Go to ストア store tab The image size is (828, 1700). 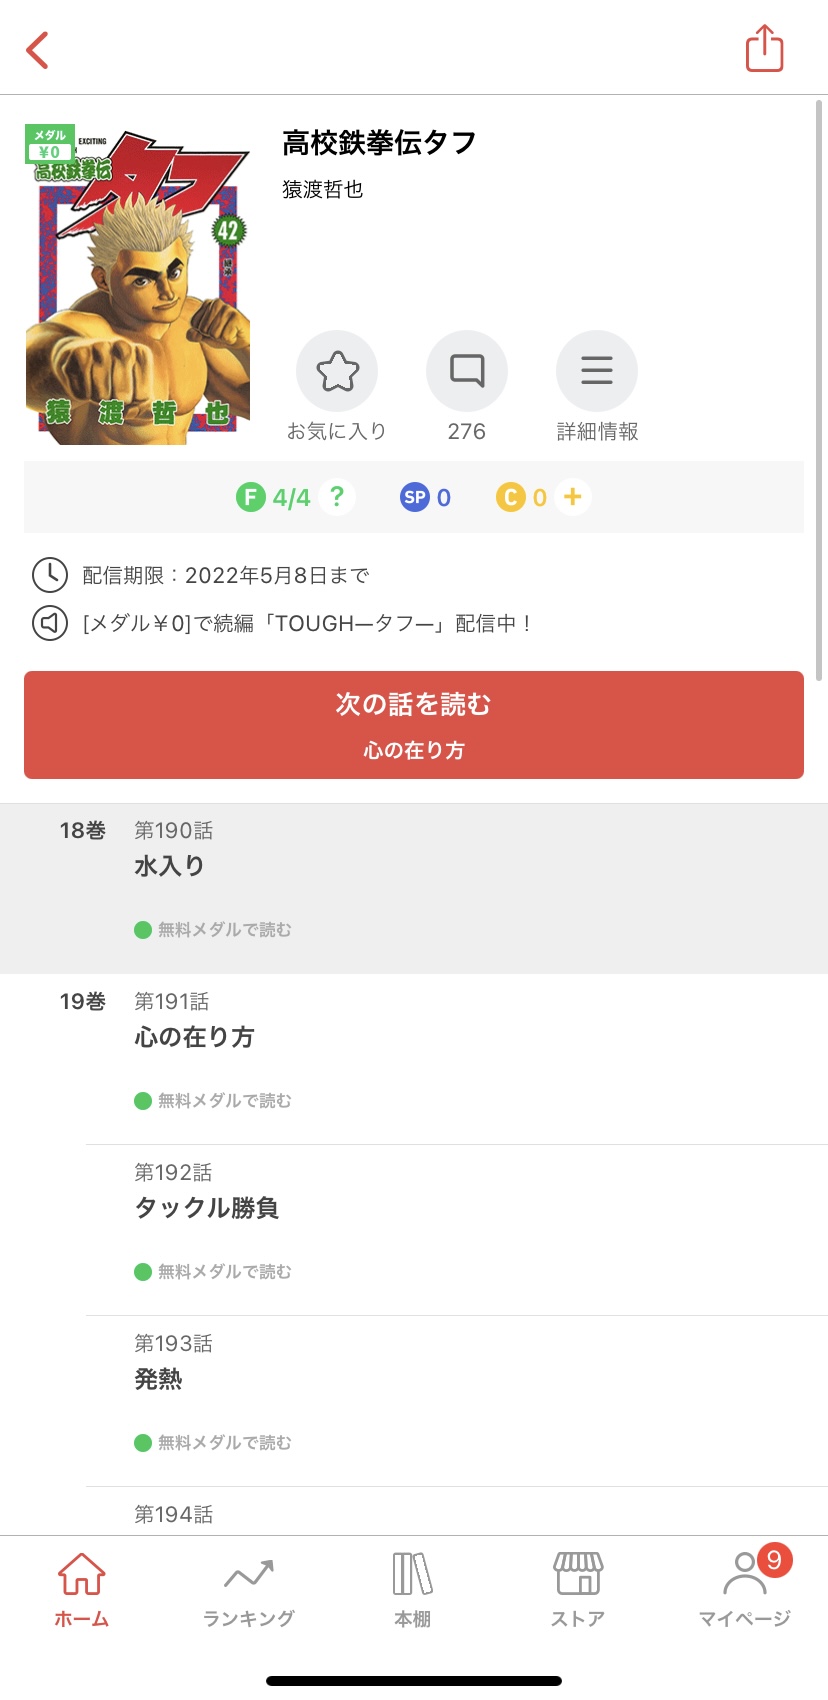pos(578,1590)
